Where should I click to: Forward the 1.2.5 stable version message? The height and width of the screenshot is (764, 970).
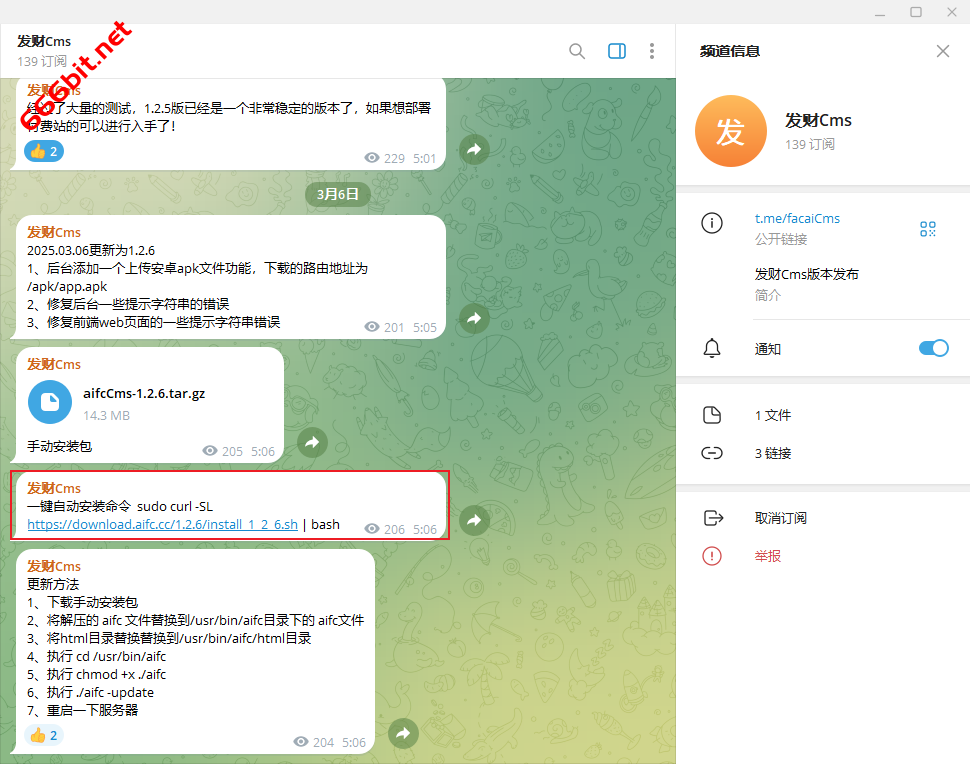click(x=474, y=149)
